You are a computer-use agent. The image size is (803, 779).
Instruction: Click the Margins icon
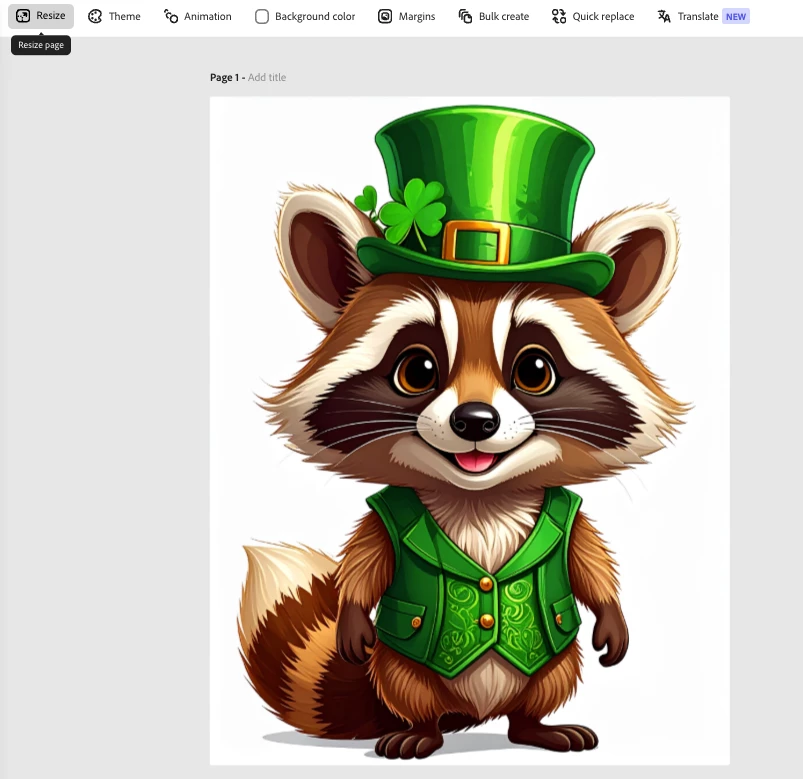coord(385,16)
